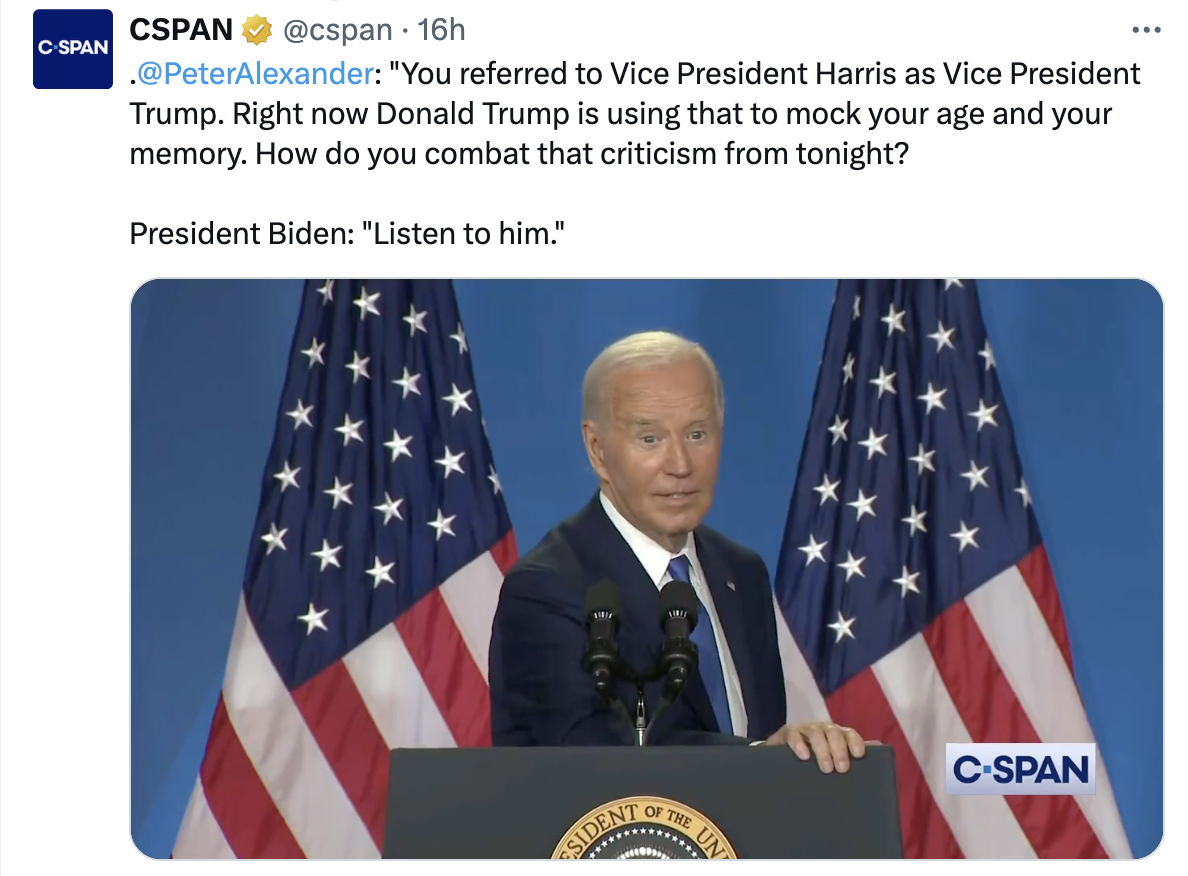Click the C-SPAN watermark on the video
The image size is (1188, 876).
pos(1020,770)
